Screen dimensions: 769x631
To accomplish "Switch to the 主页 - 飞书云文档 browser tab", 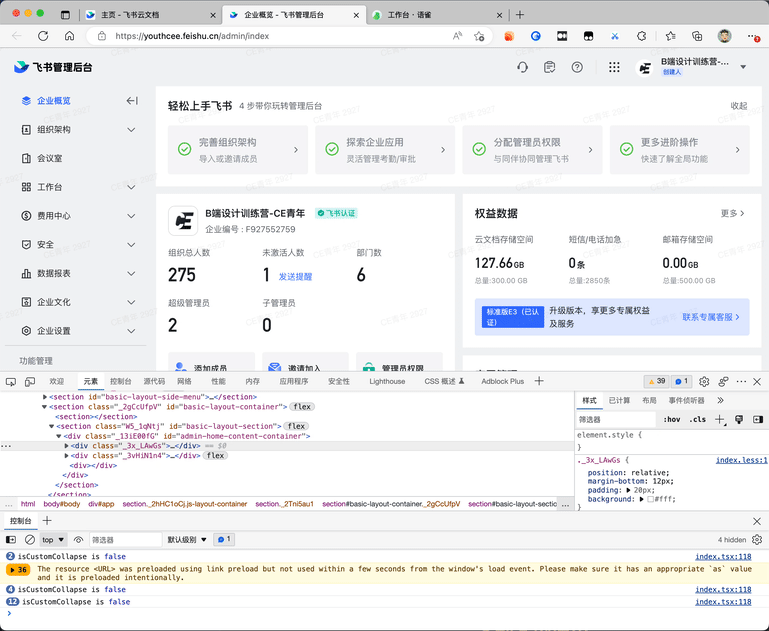I will click(150, 15).
